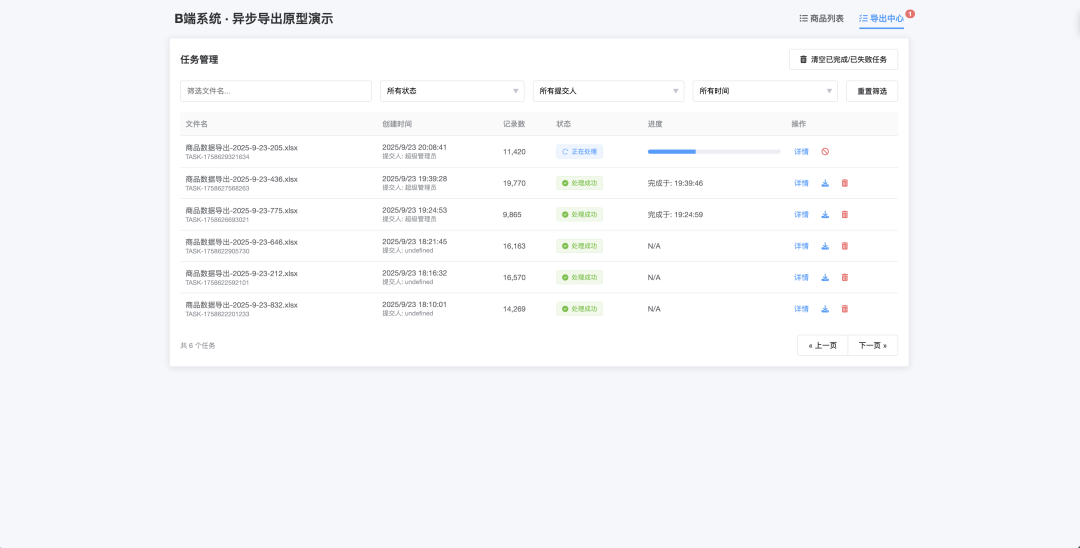The image size is (1080, 548).
Task: Delete the export task ending 646.xlsx
Action: pos(844,246)
